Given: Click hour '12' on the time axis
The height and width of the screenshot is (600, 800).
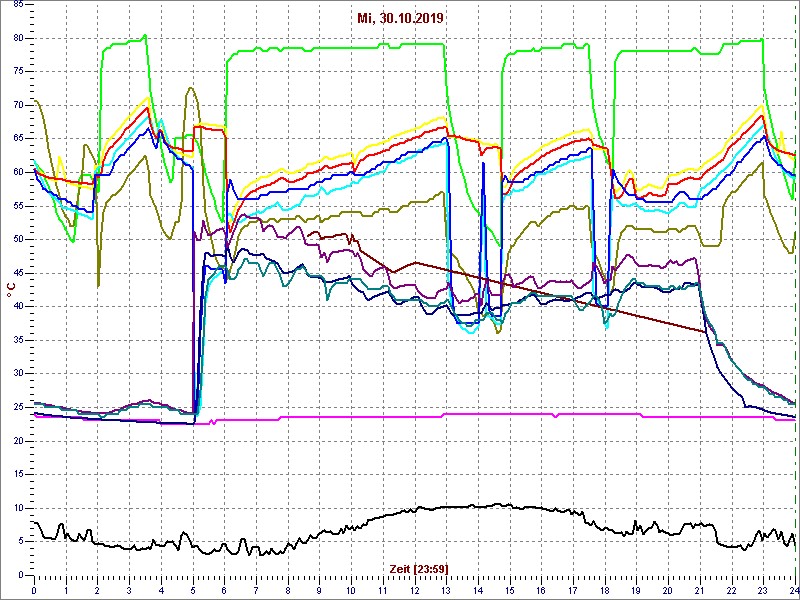Looking at the screenshot, I should click(414, 588).
